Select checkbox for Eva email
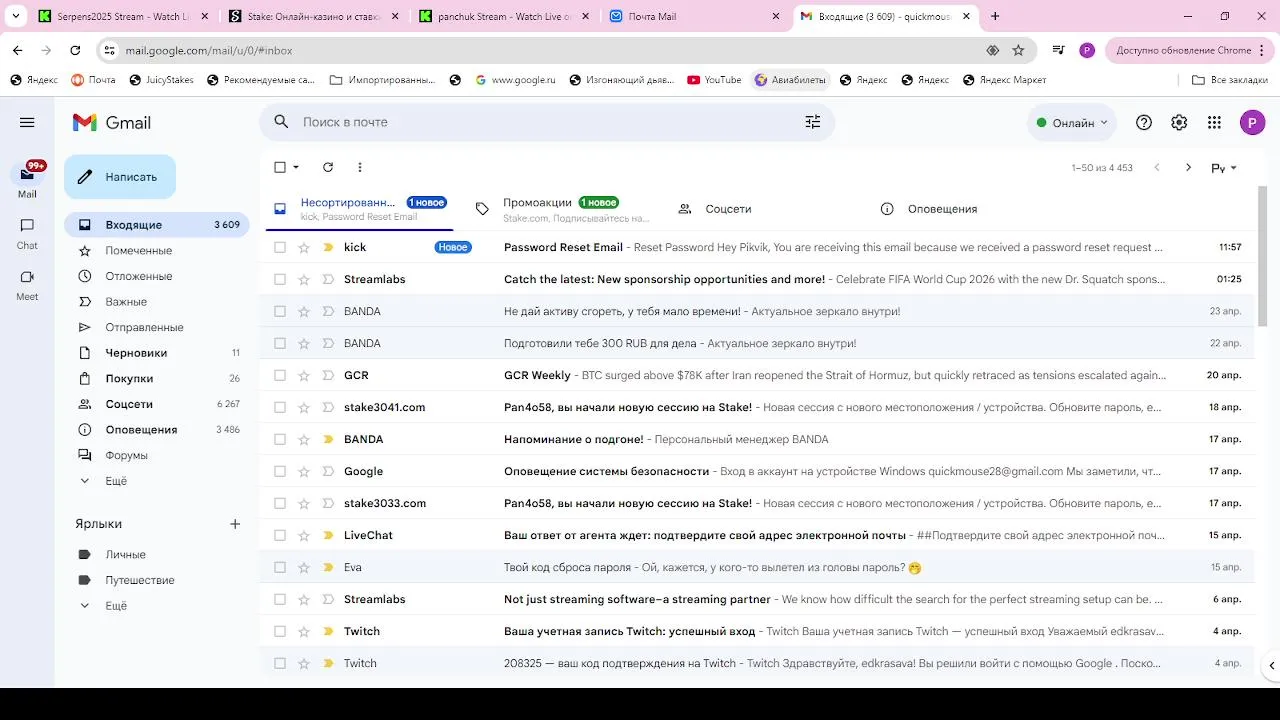The image size is (1280, 720). point(280,567)
